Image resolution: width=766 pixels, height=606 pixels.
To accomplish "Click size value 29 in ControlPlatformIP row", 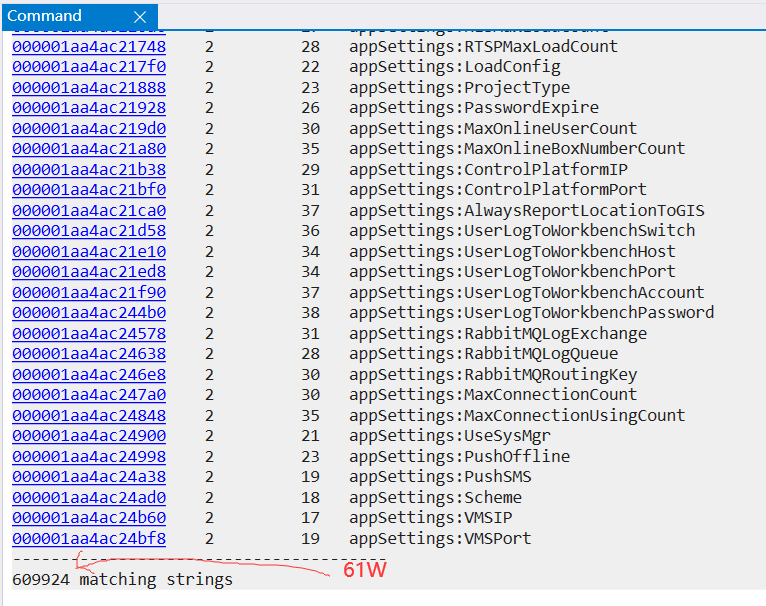I will click(x=311, y=170).
